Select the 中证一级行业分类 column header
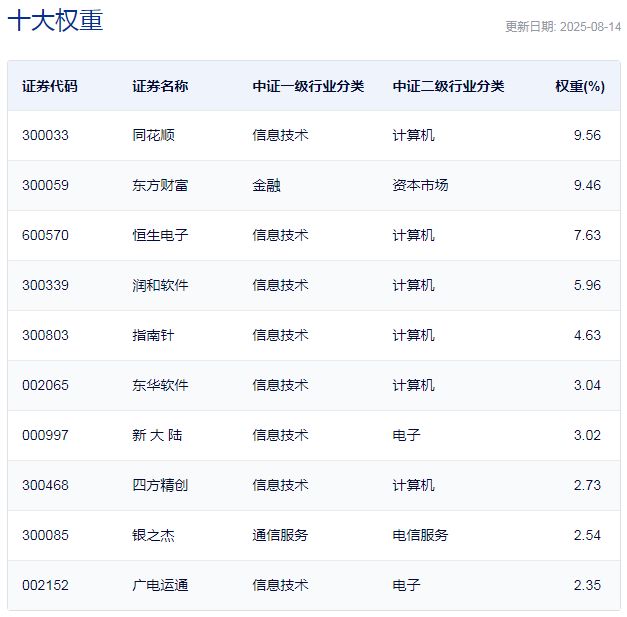The width and height of the screenshot is (627, 617). click(x=308, y=86)
